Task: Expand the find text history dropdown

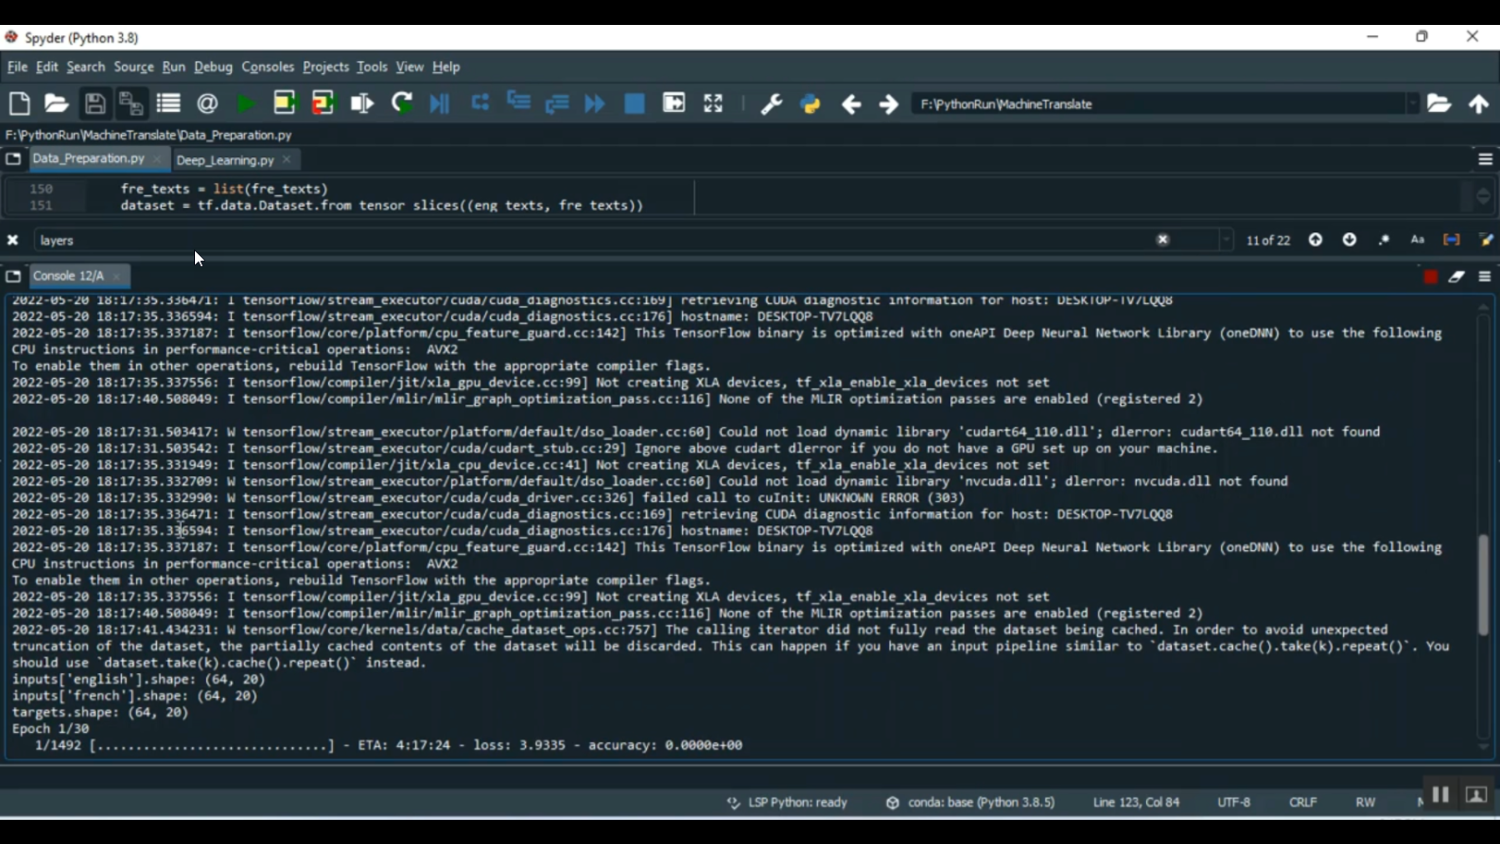Action: coord(1226,240)
